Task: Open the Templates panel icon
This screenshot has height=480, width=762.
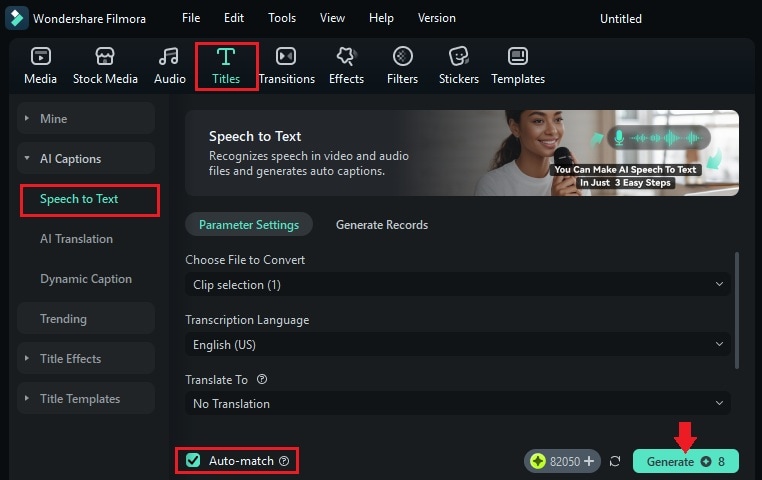Action: tap(518, 56)
